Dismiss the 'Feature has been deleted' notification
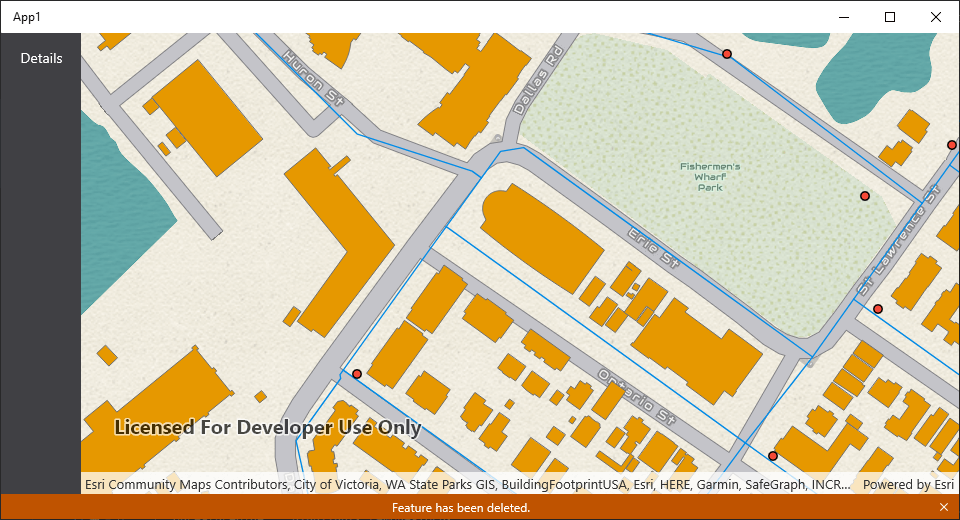 (943, 508)
